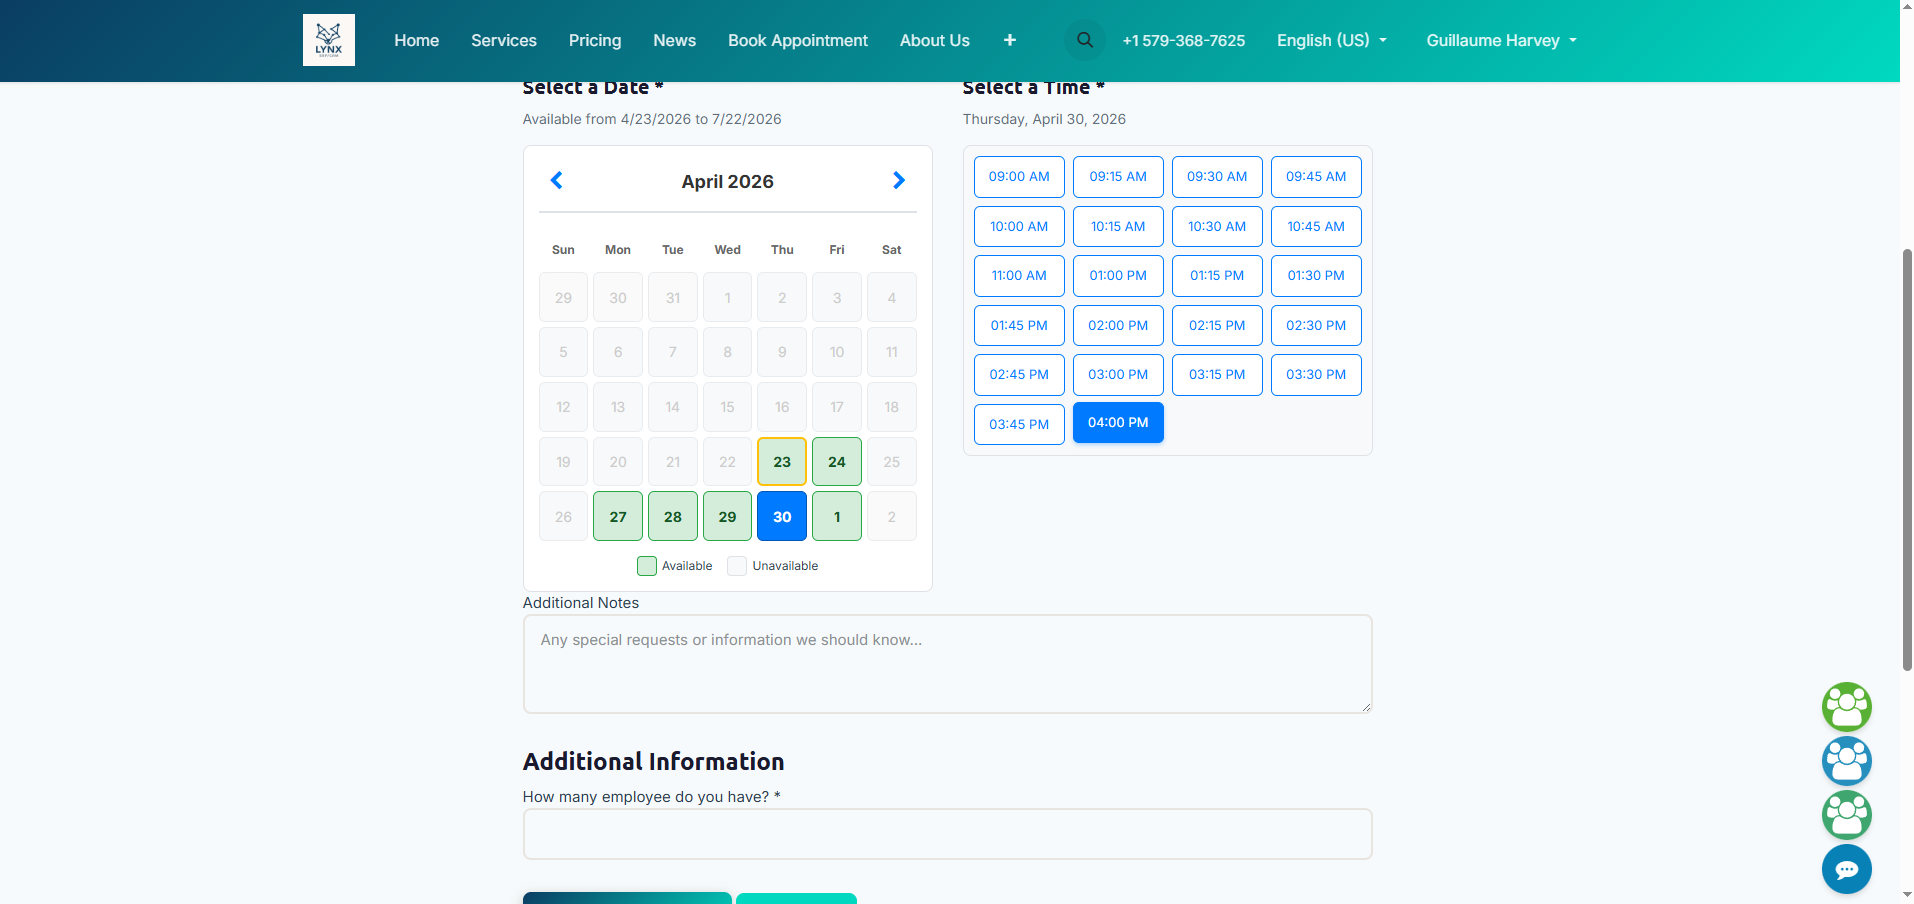Open the Guillaume Harvey user menu
The image size is (1914, 904).
coord(1500,40)
